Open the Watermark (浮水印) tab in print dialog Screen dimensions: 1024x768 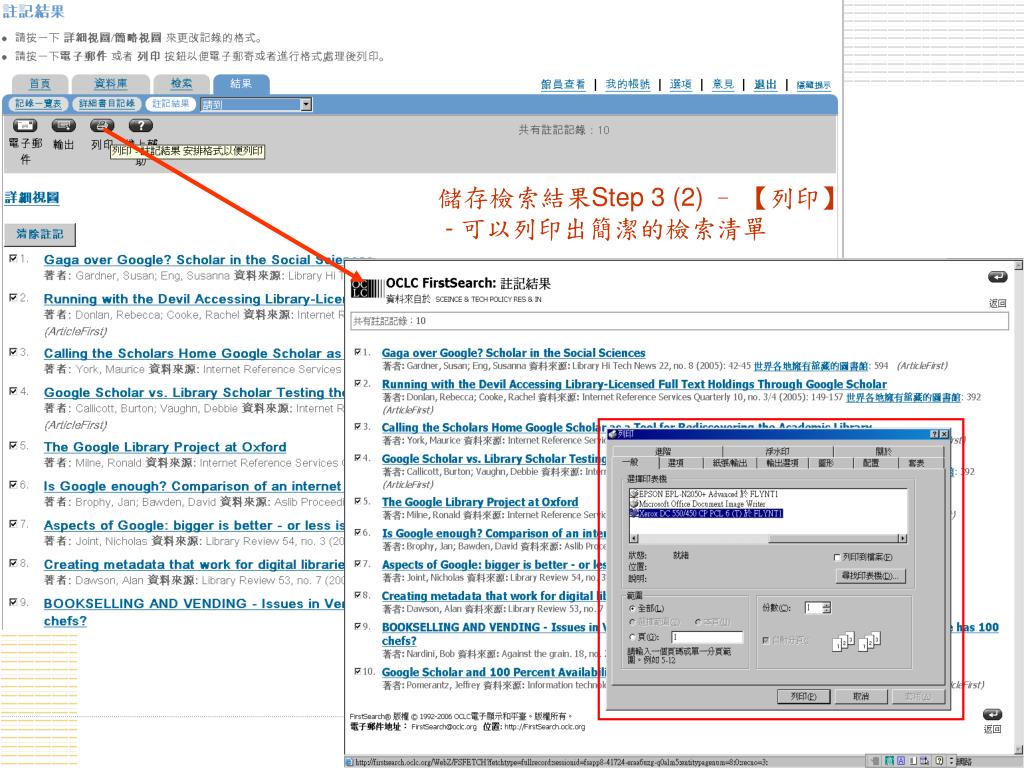click(x=777, y=451)
